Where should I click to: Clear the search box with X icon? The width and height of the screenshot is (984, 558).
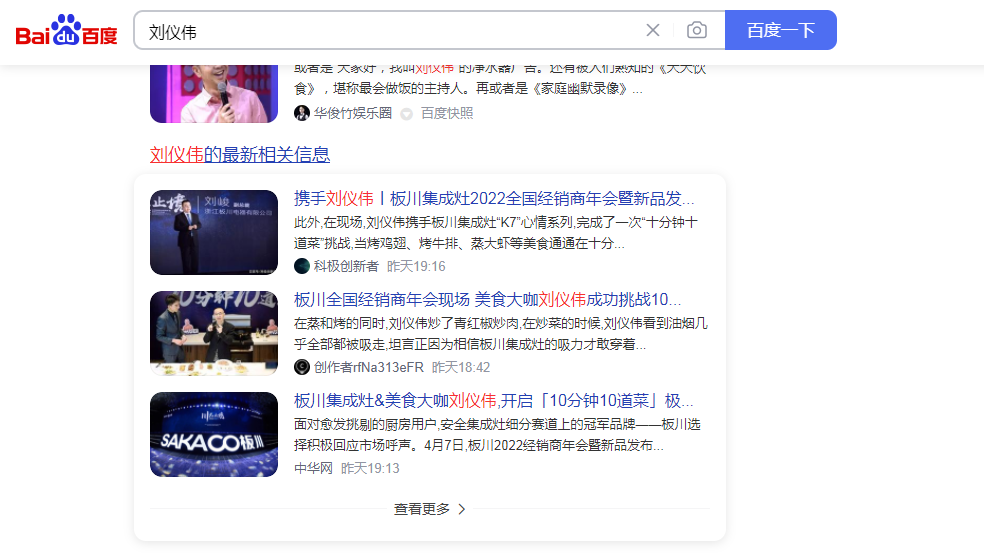click(x=653, y=30)
